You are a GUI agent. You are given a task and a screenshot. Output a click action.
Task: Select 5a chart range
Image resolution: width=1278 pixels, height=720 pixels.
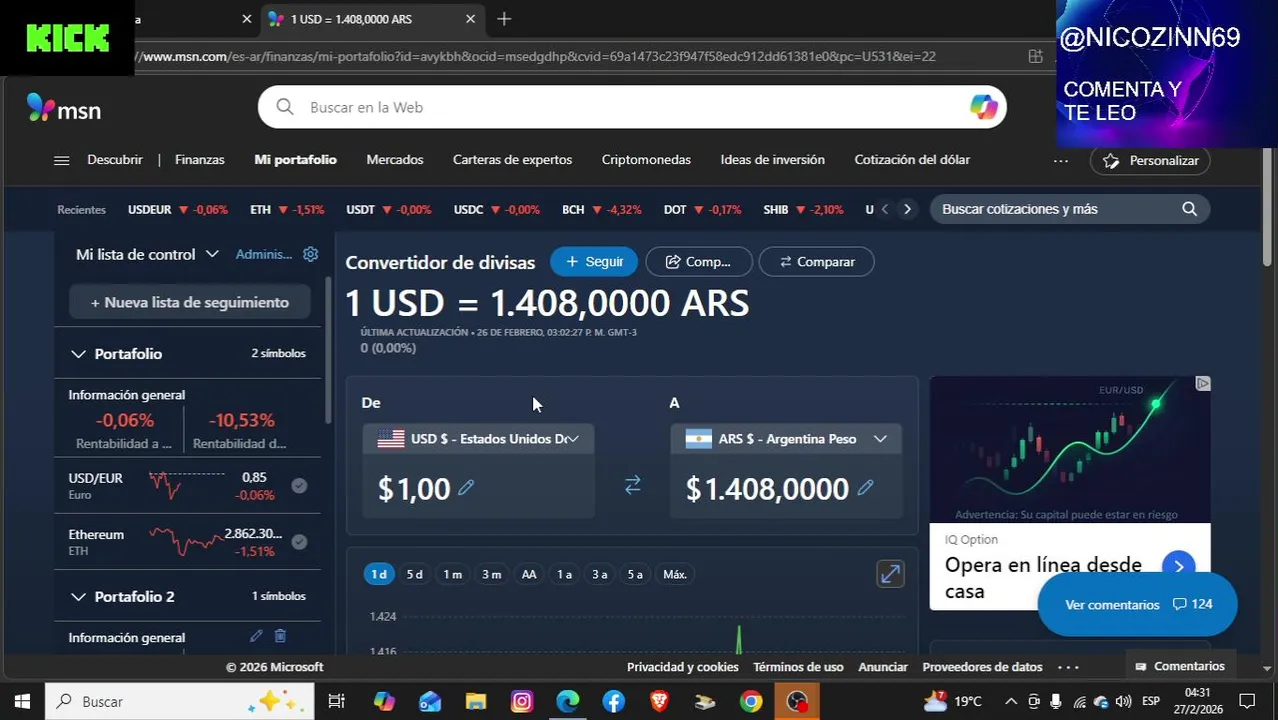point(635,574)
